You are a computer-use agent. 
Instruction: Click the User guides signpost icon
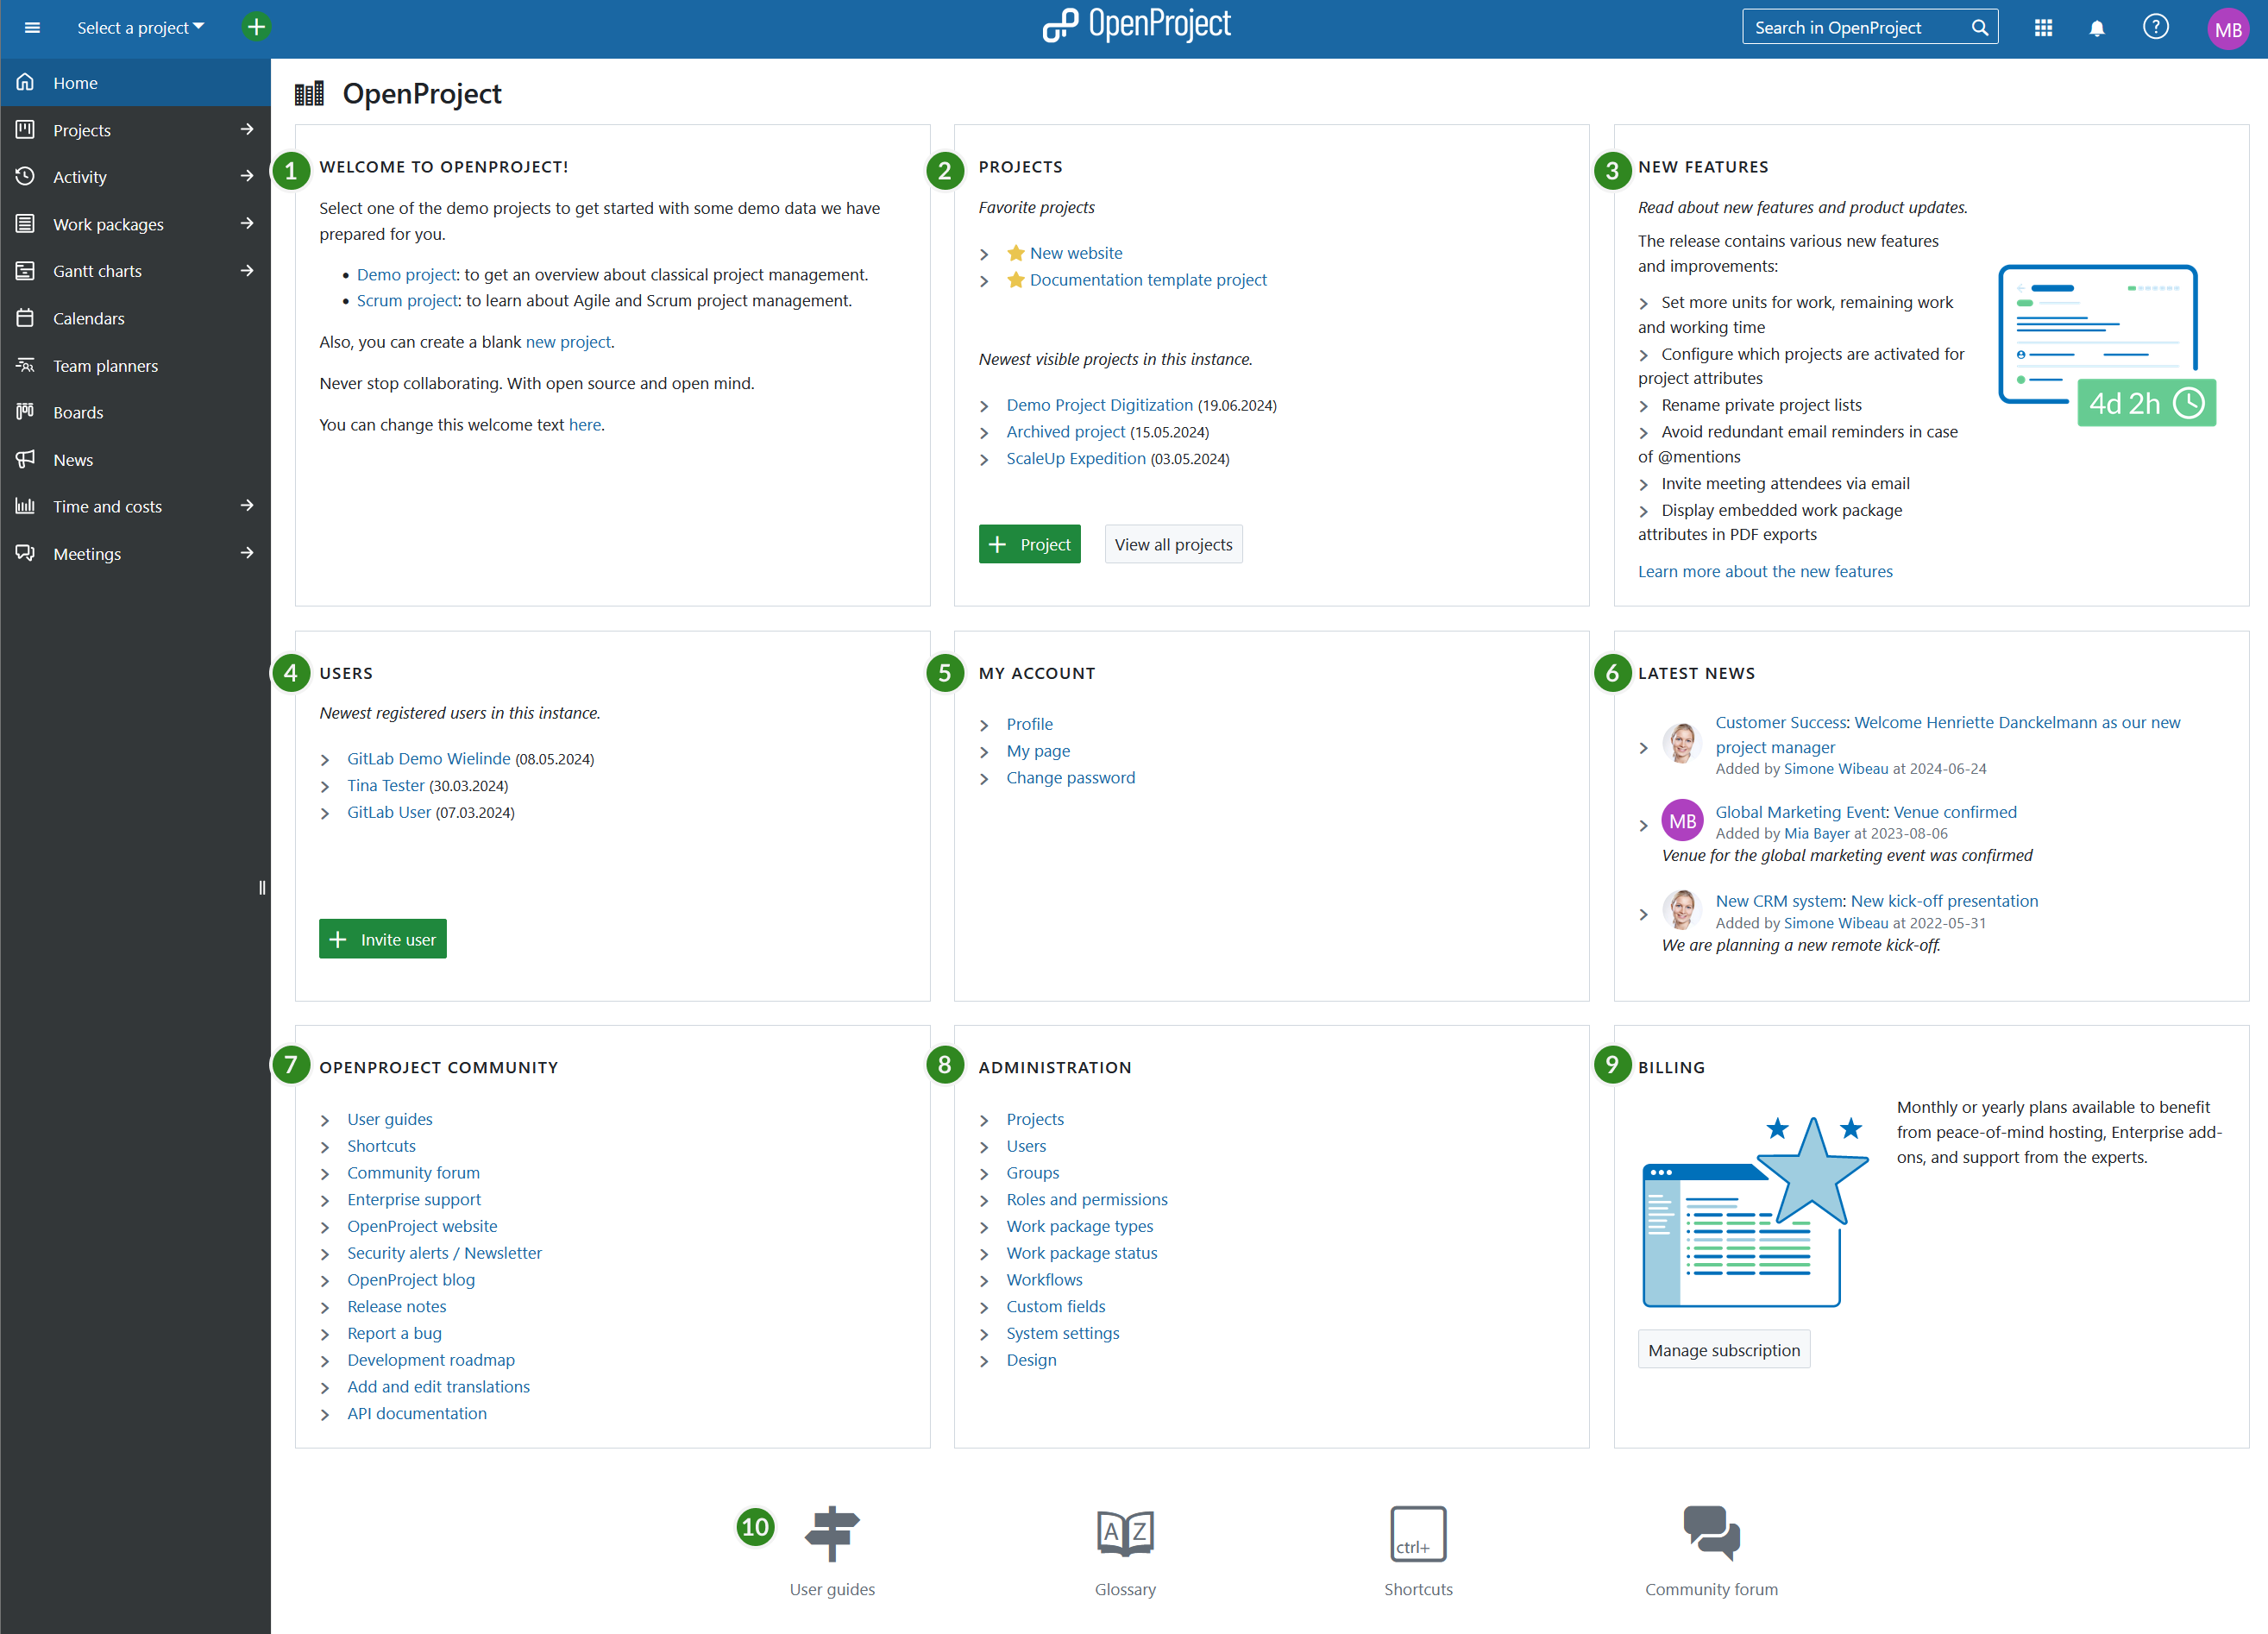(x=831, y=1533)
